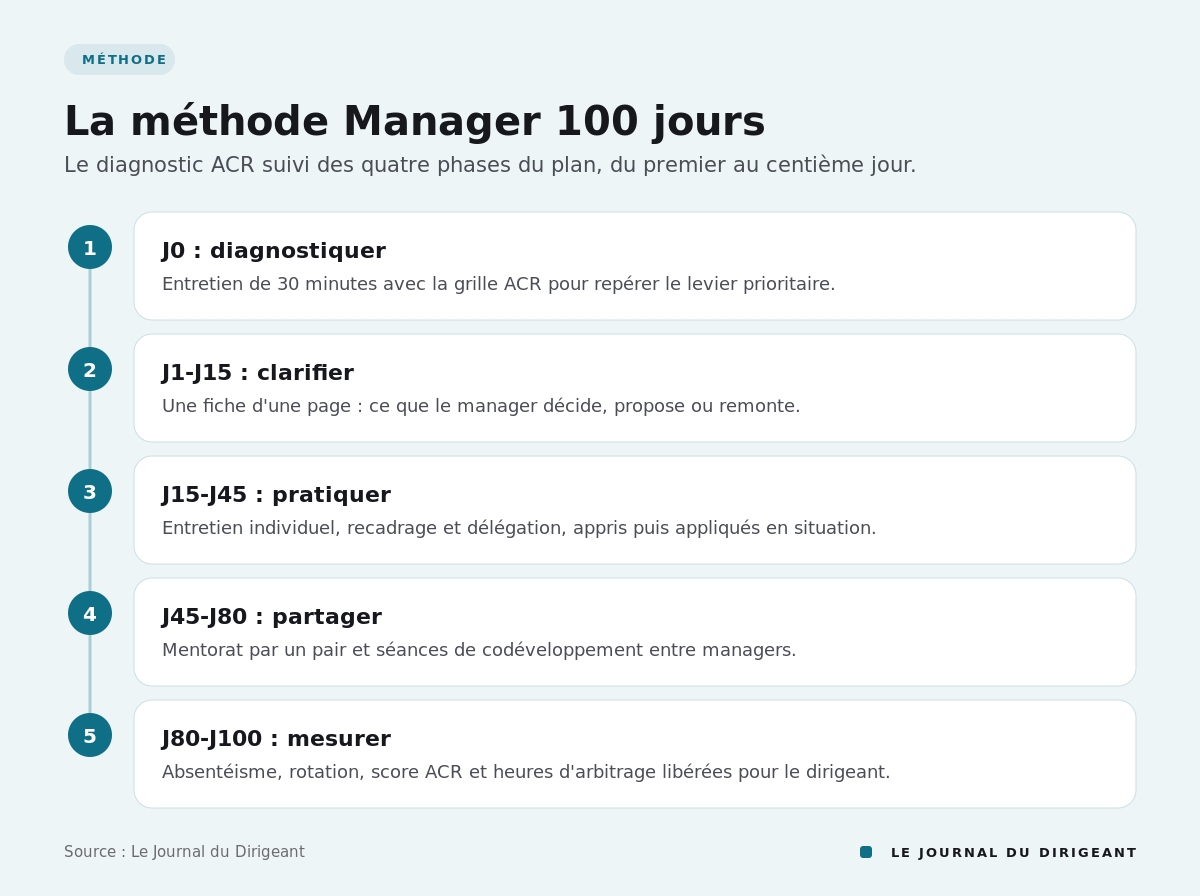Click the MÉTHODE tag label
This screenshot has height=896, width=1200.
point(119,60)
